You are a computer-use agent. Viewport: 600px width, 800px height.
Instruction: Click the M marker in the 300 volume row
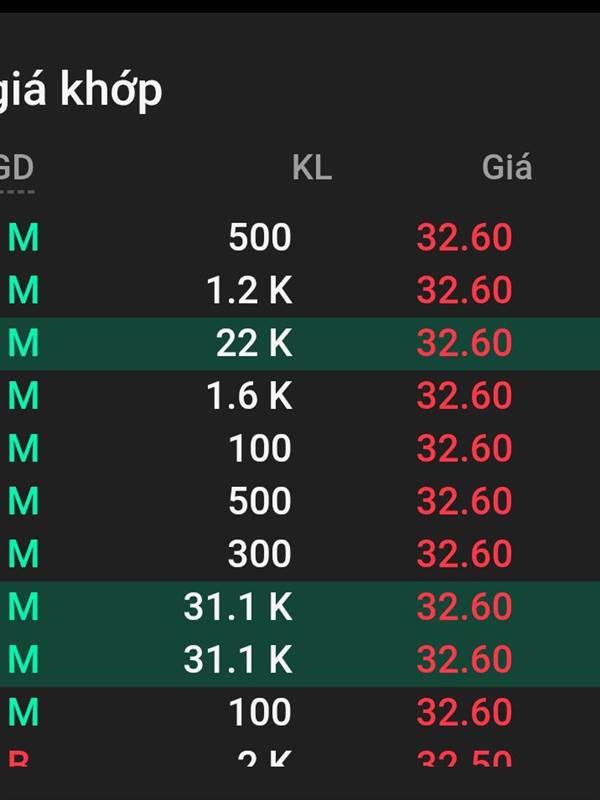coord(23,554)
